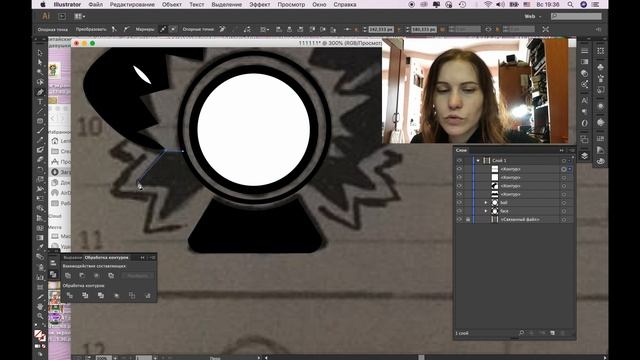Viewport: 640px width, 360px height.
Task: Open the Окно menu
Action: 319,4
